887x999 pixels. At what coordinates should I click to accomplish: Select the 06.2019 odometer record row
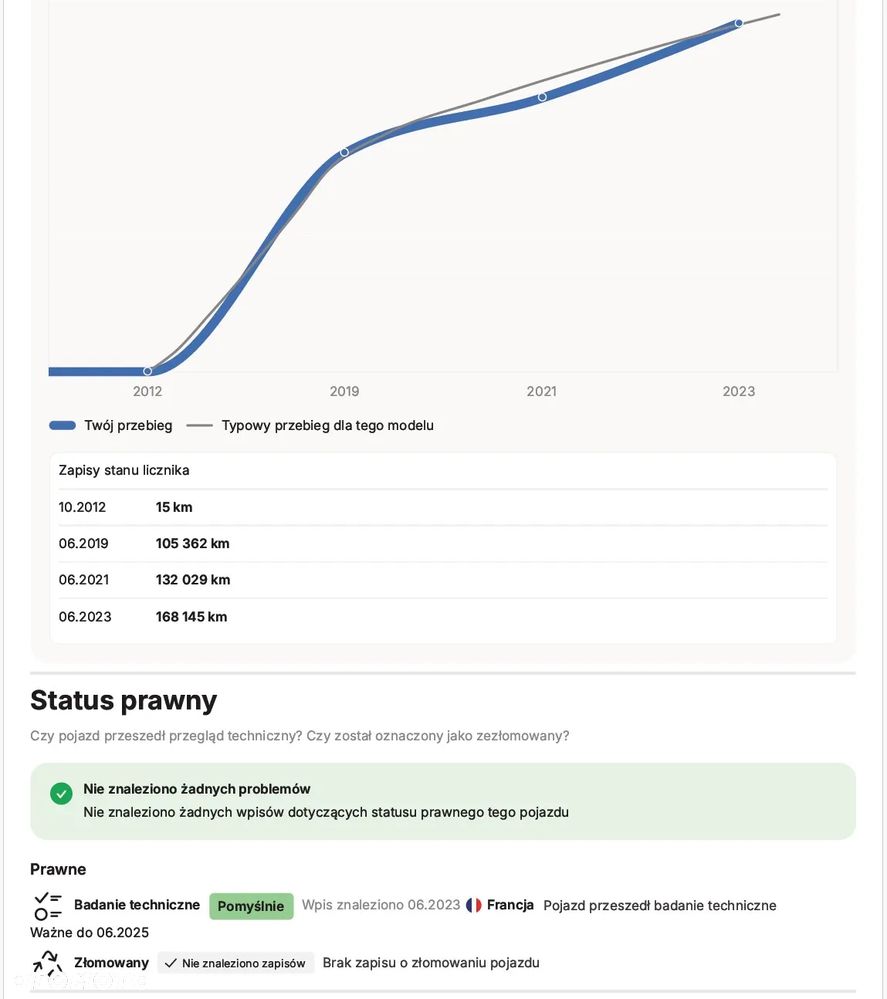(443, 544)
